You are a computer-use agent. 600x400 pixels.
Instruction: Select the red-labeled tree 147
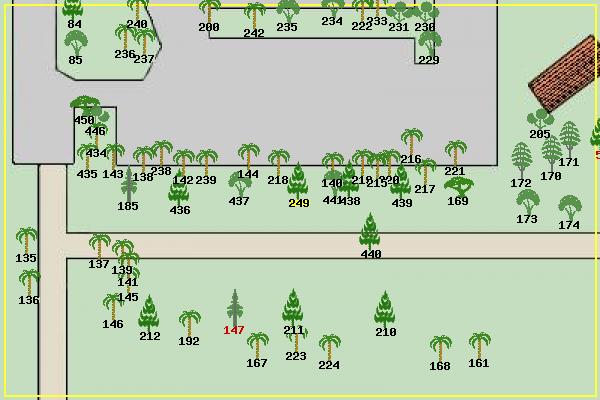click(234, 307)
